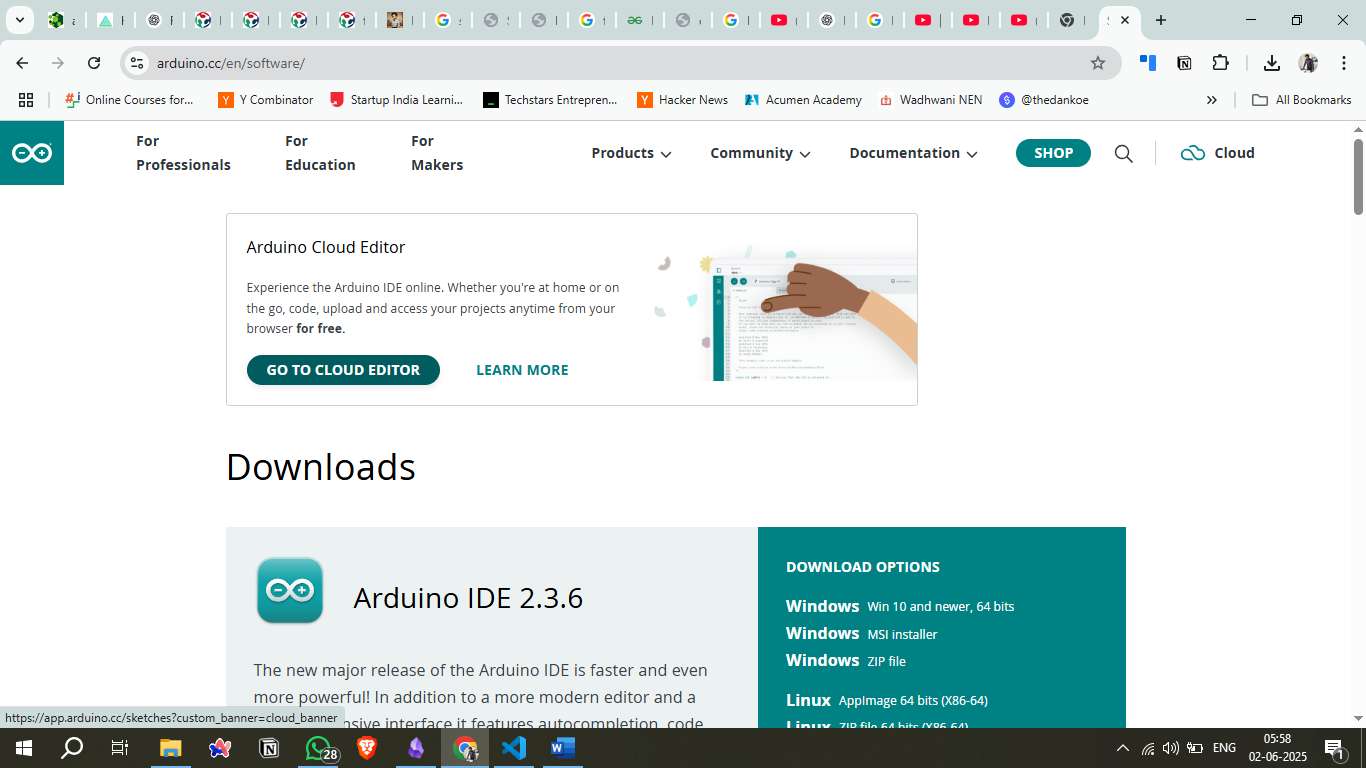Open Techstars Entrepren... bookmark

[550, 100]
